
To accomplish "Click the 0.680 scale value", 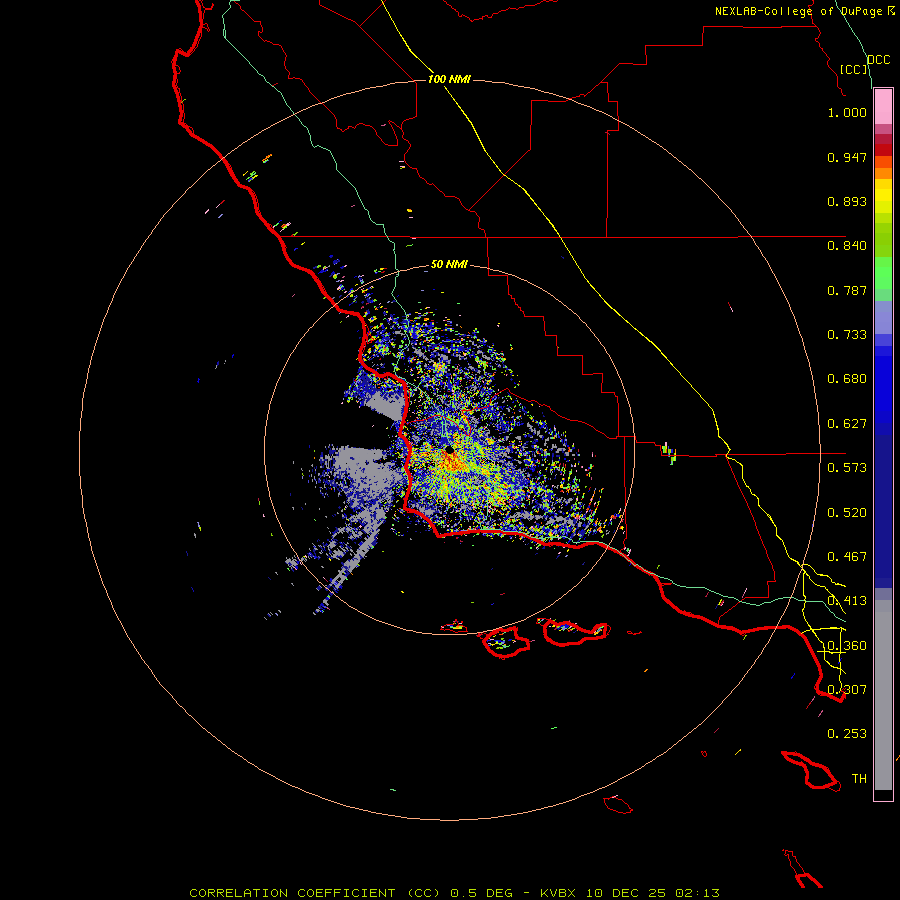I will click(847, 379).
